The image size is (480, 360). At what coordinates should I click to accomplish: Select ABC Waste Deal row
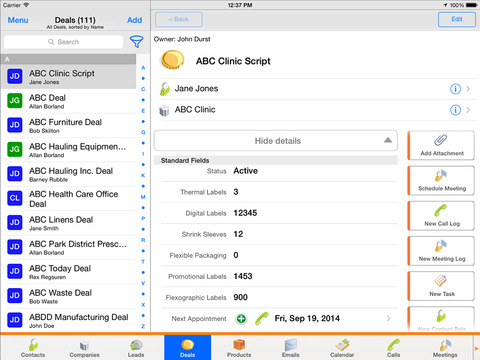(x=68, y=296)
